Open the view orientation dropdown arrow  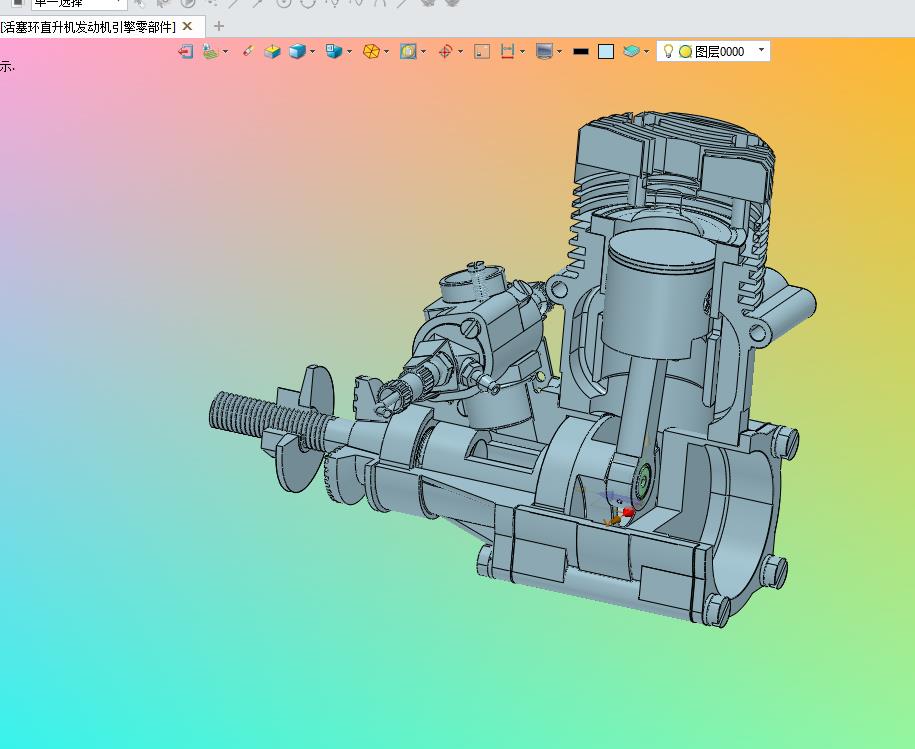[350, 51]
